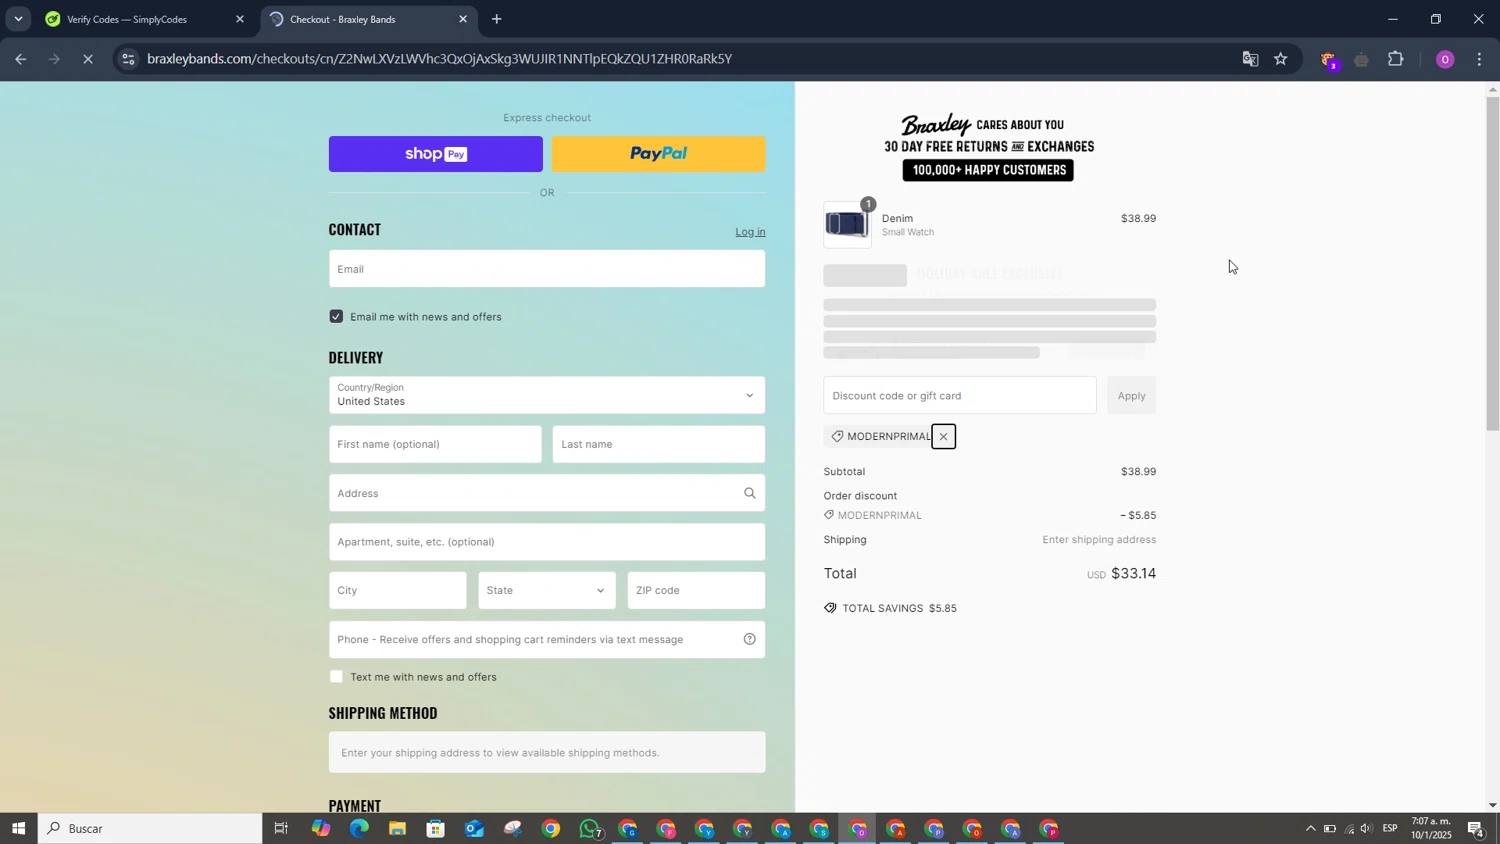
Task: Click the browser address bar URL
Action: click(440, 59)
